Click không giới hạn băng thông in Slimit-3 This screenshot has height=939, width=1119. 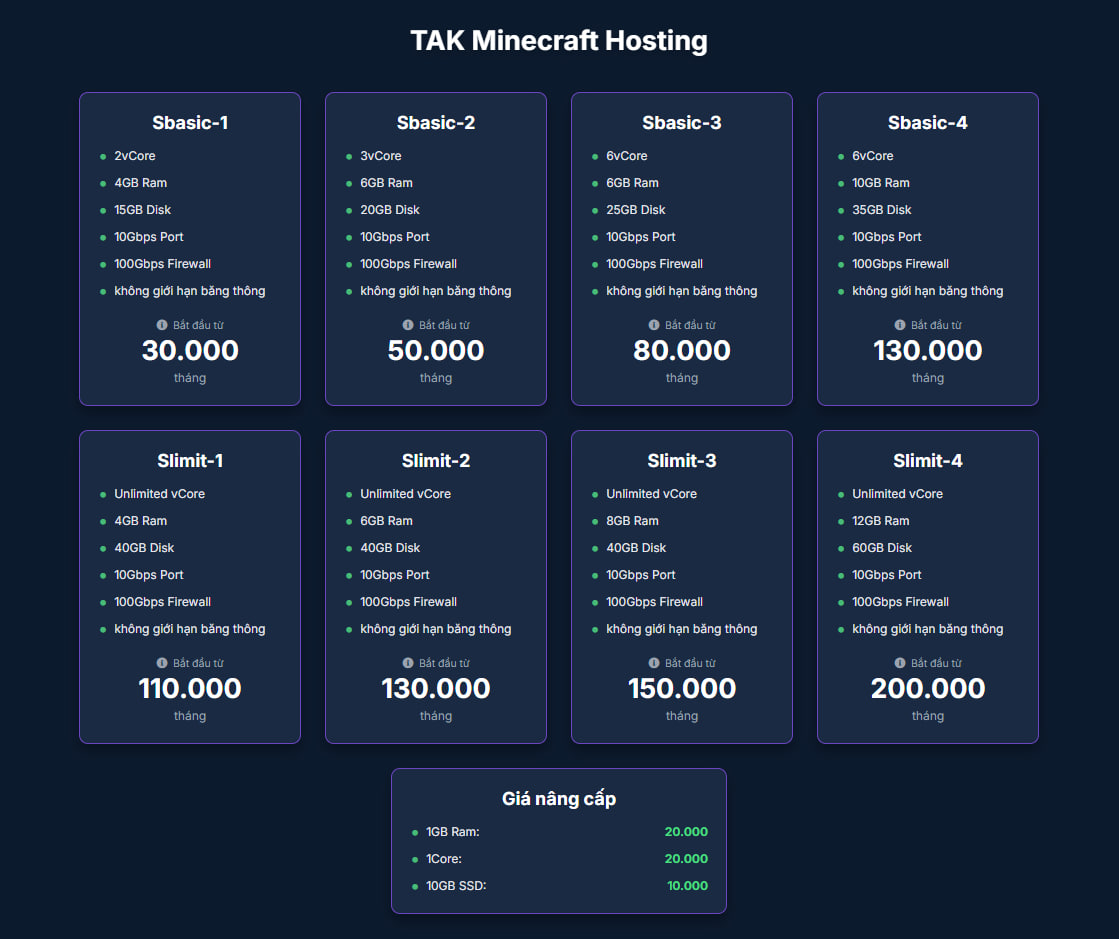coord(682,629)
